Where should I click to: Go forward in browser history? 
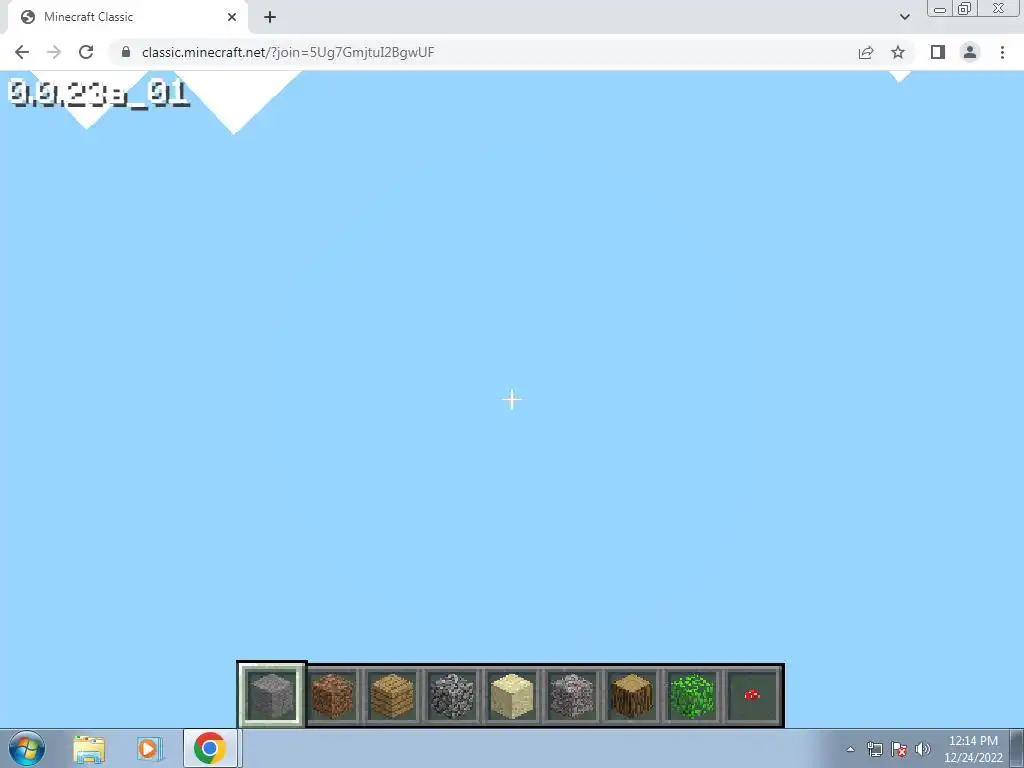pyautogui.click(x=54, y=52)
